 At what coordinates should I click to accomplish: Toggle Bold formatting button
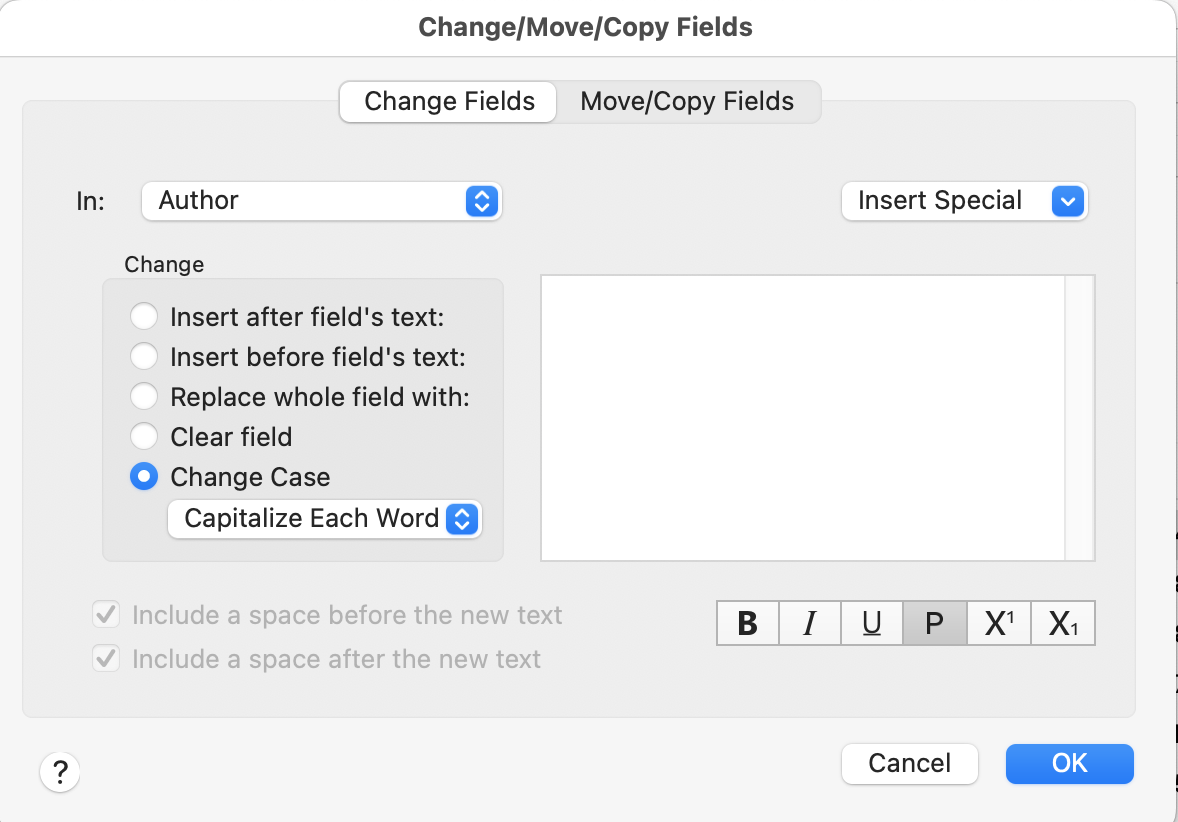click(747, 623)
